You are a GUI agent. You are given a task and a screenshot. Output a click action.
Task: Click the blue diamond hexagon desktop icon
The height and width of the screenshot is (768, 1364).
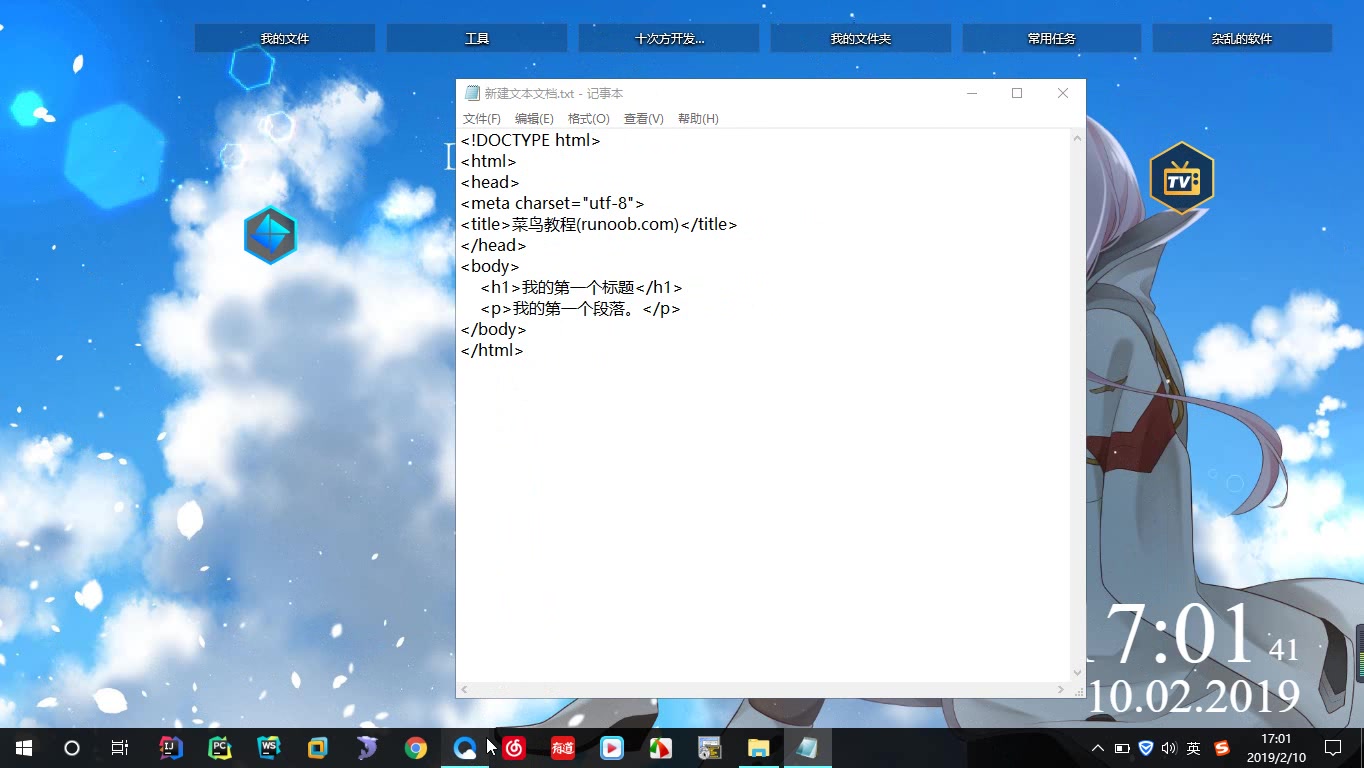pyautogui.click(x=271, y=235)
